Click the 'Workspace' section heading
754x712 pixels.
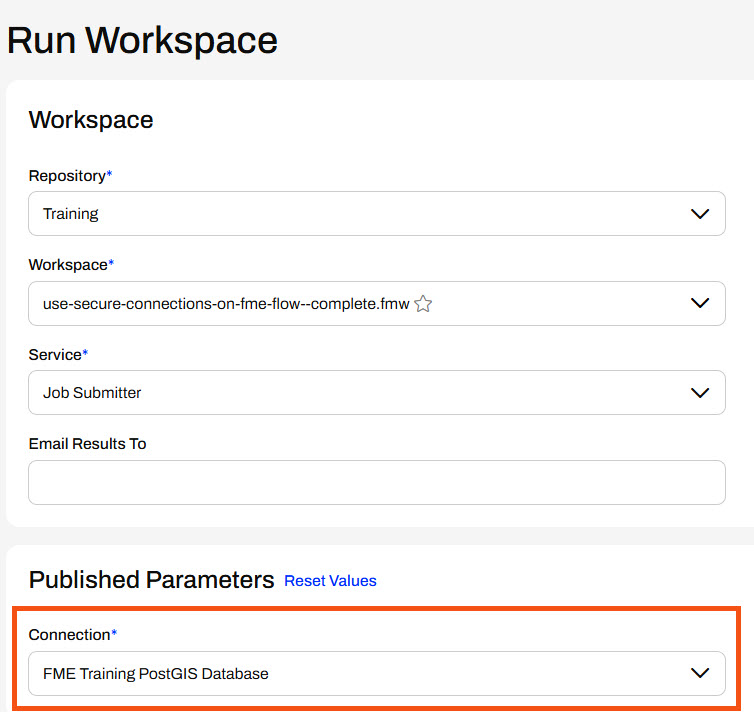click(91, 120)
